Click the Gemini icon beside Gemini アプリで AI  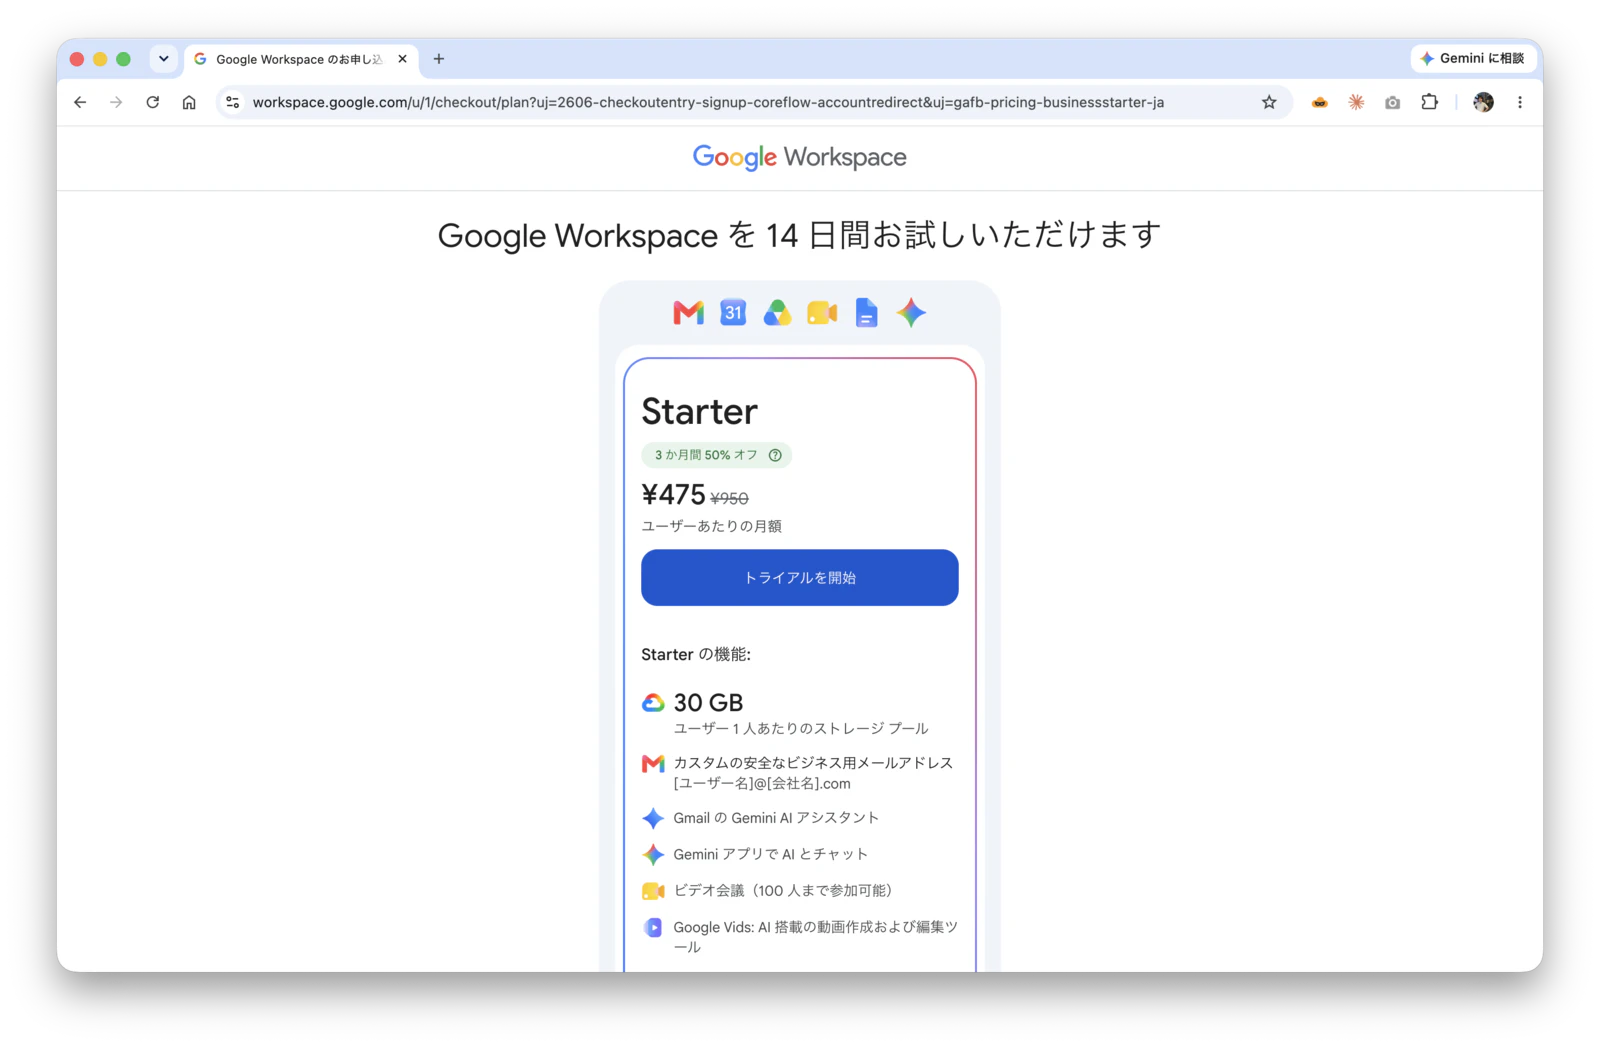(x=653, y=854)
